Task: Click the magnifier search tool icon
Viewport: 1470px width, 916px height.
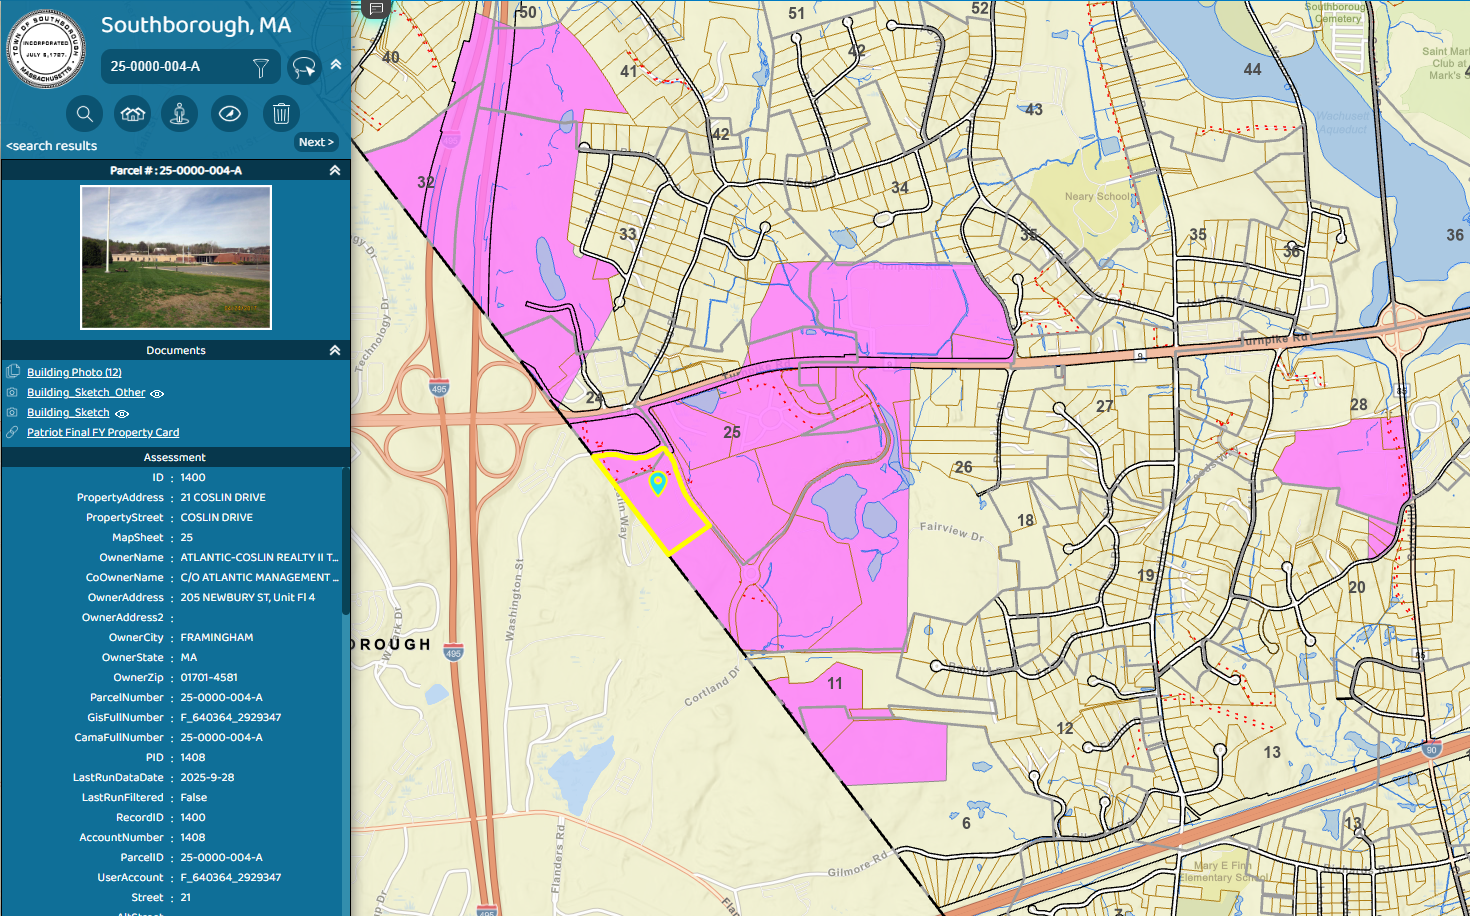Action: [85, 114]
